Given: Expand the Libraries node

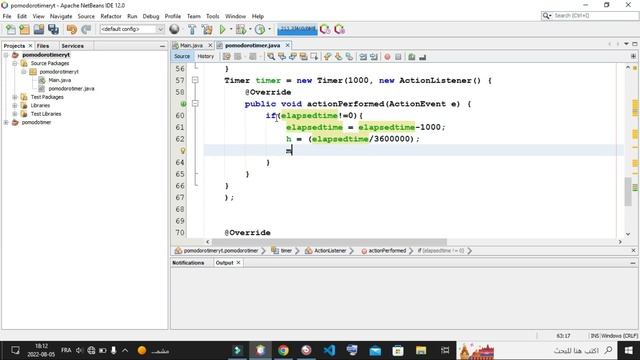Looking at the screenshot, I should 15,105.
